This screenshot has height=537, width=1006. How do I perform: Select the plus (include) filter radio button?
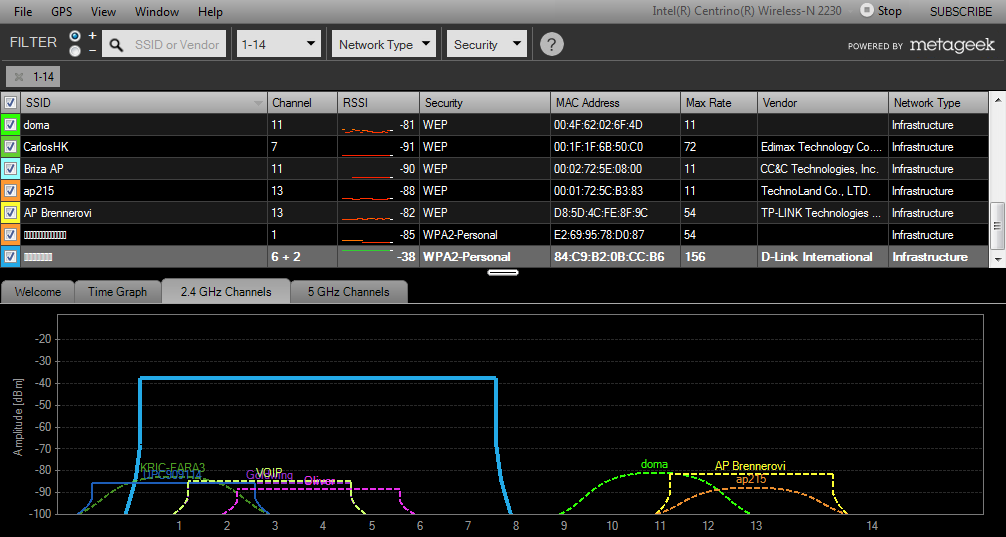[x=75, y=36]
